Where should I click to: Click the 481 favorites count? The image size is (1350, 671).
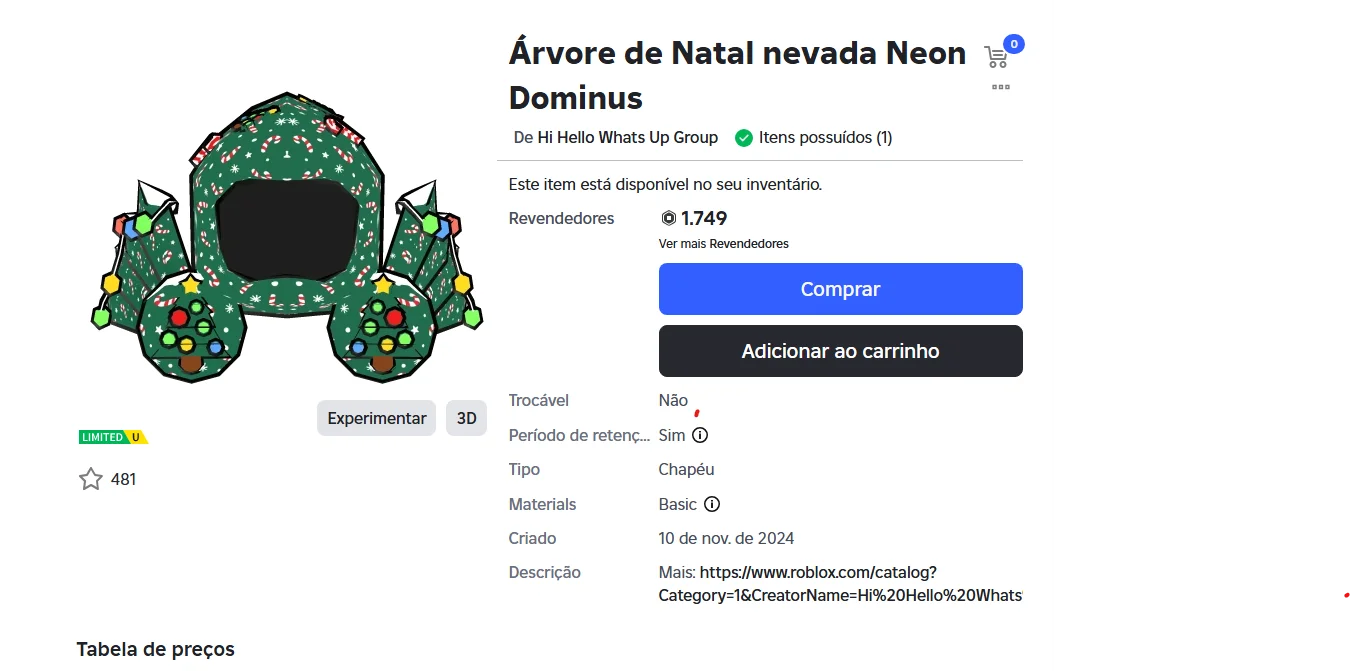coord(123,479)
